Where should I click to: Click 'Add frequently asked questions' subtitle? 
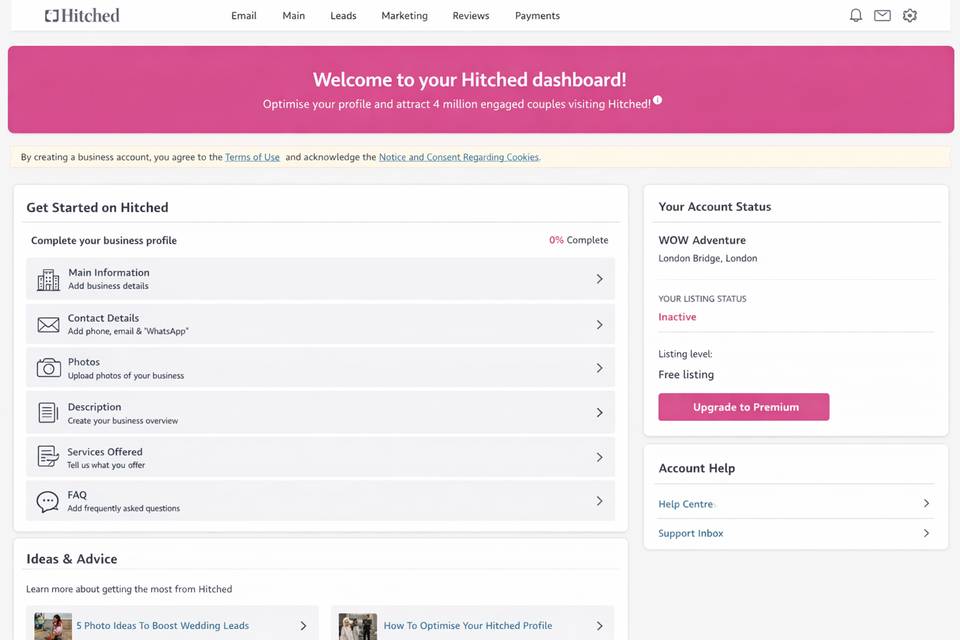point(124,508)
